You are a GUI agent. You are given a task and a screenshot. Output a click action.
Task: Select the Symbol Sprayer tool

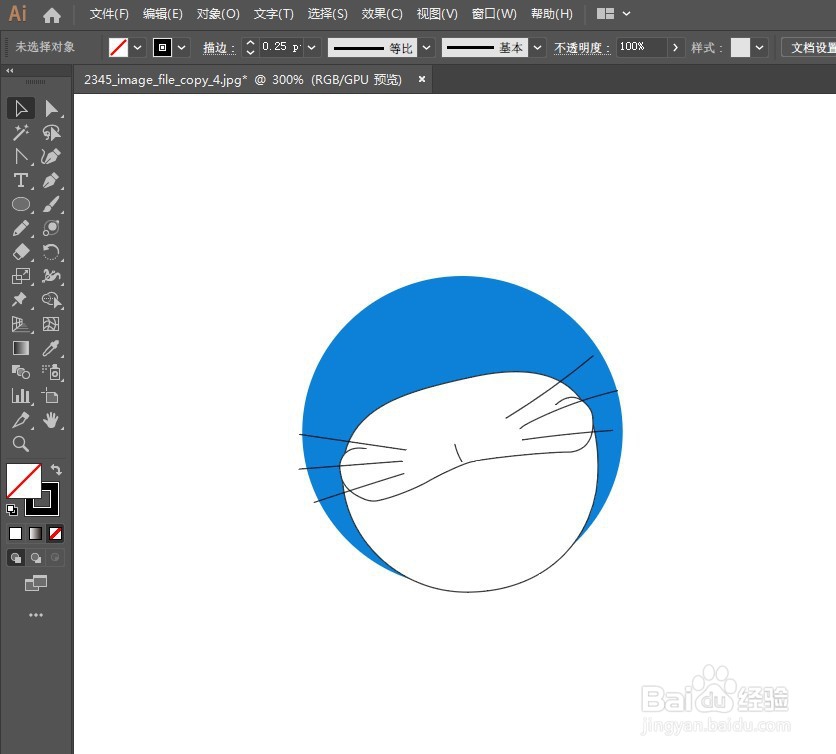coord(51,372)
